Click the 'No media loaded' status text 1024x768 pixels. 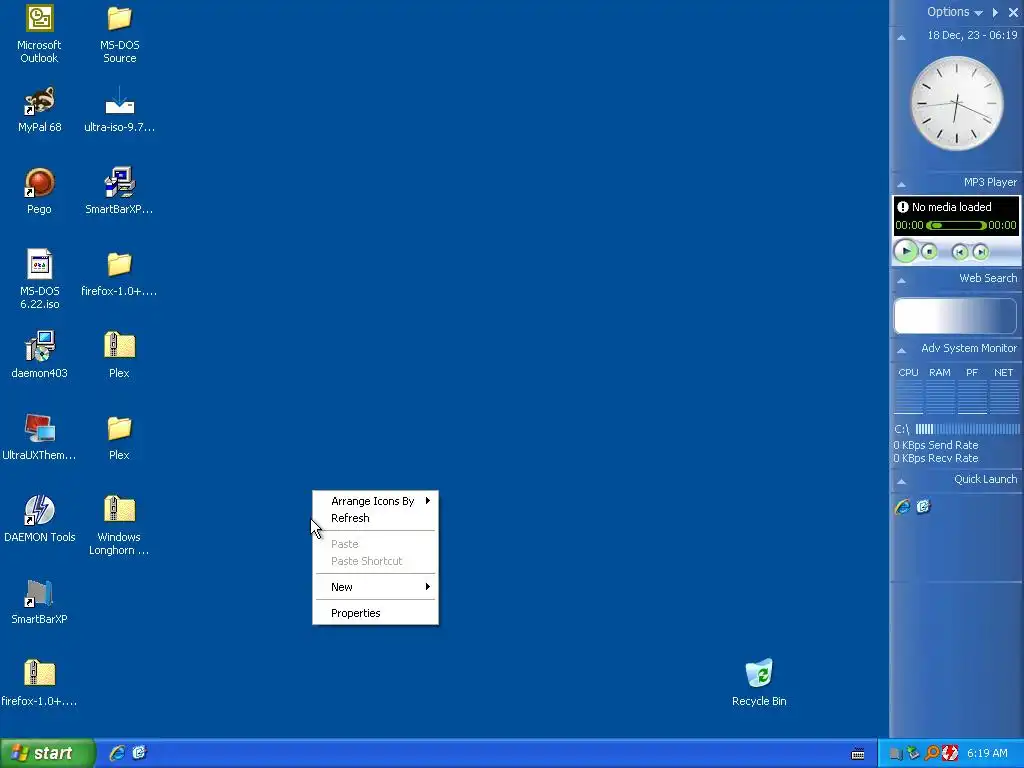pos(952,207)
